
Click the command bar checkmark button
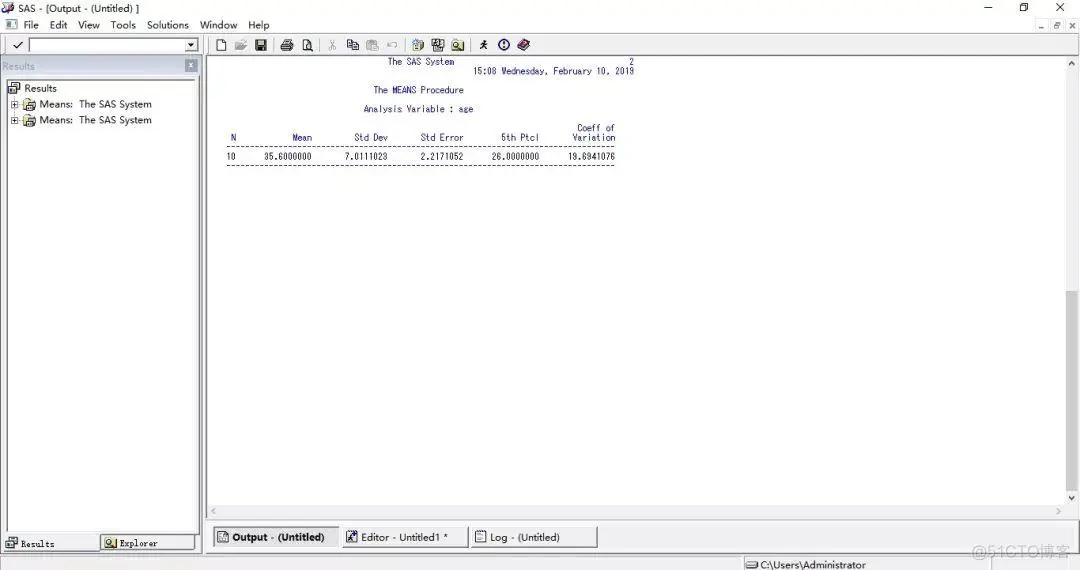coord(18,45)
